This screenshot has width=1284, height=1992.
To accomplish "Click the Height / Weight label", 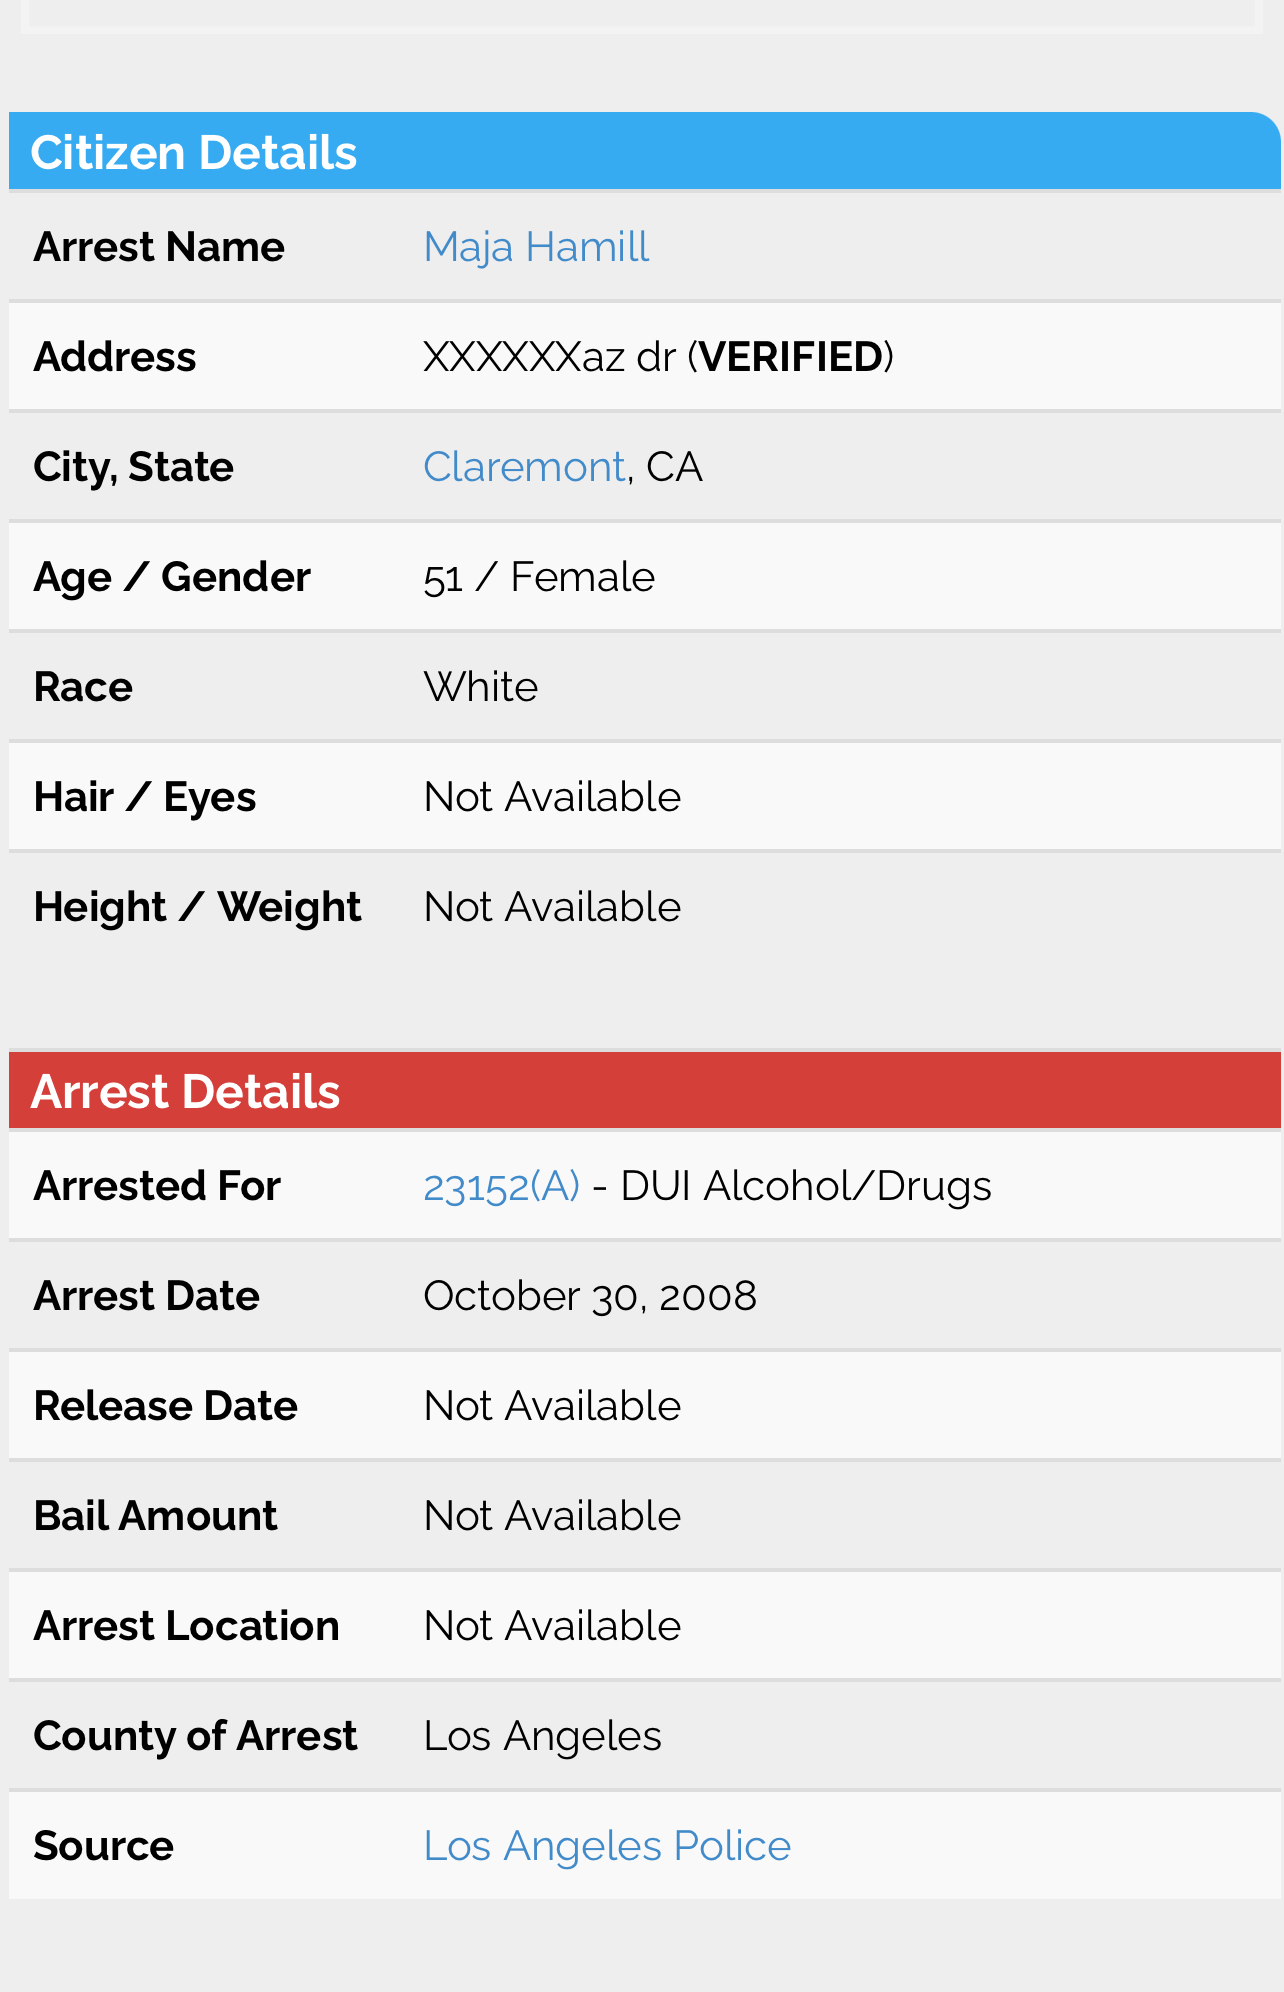I will coord(197,907).
